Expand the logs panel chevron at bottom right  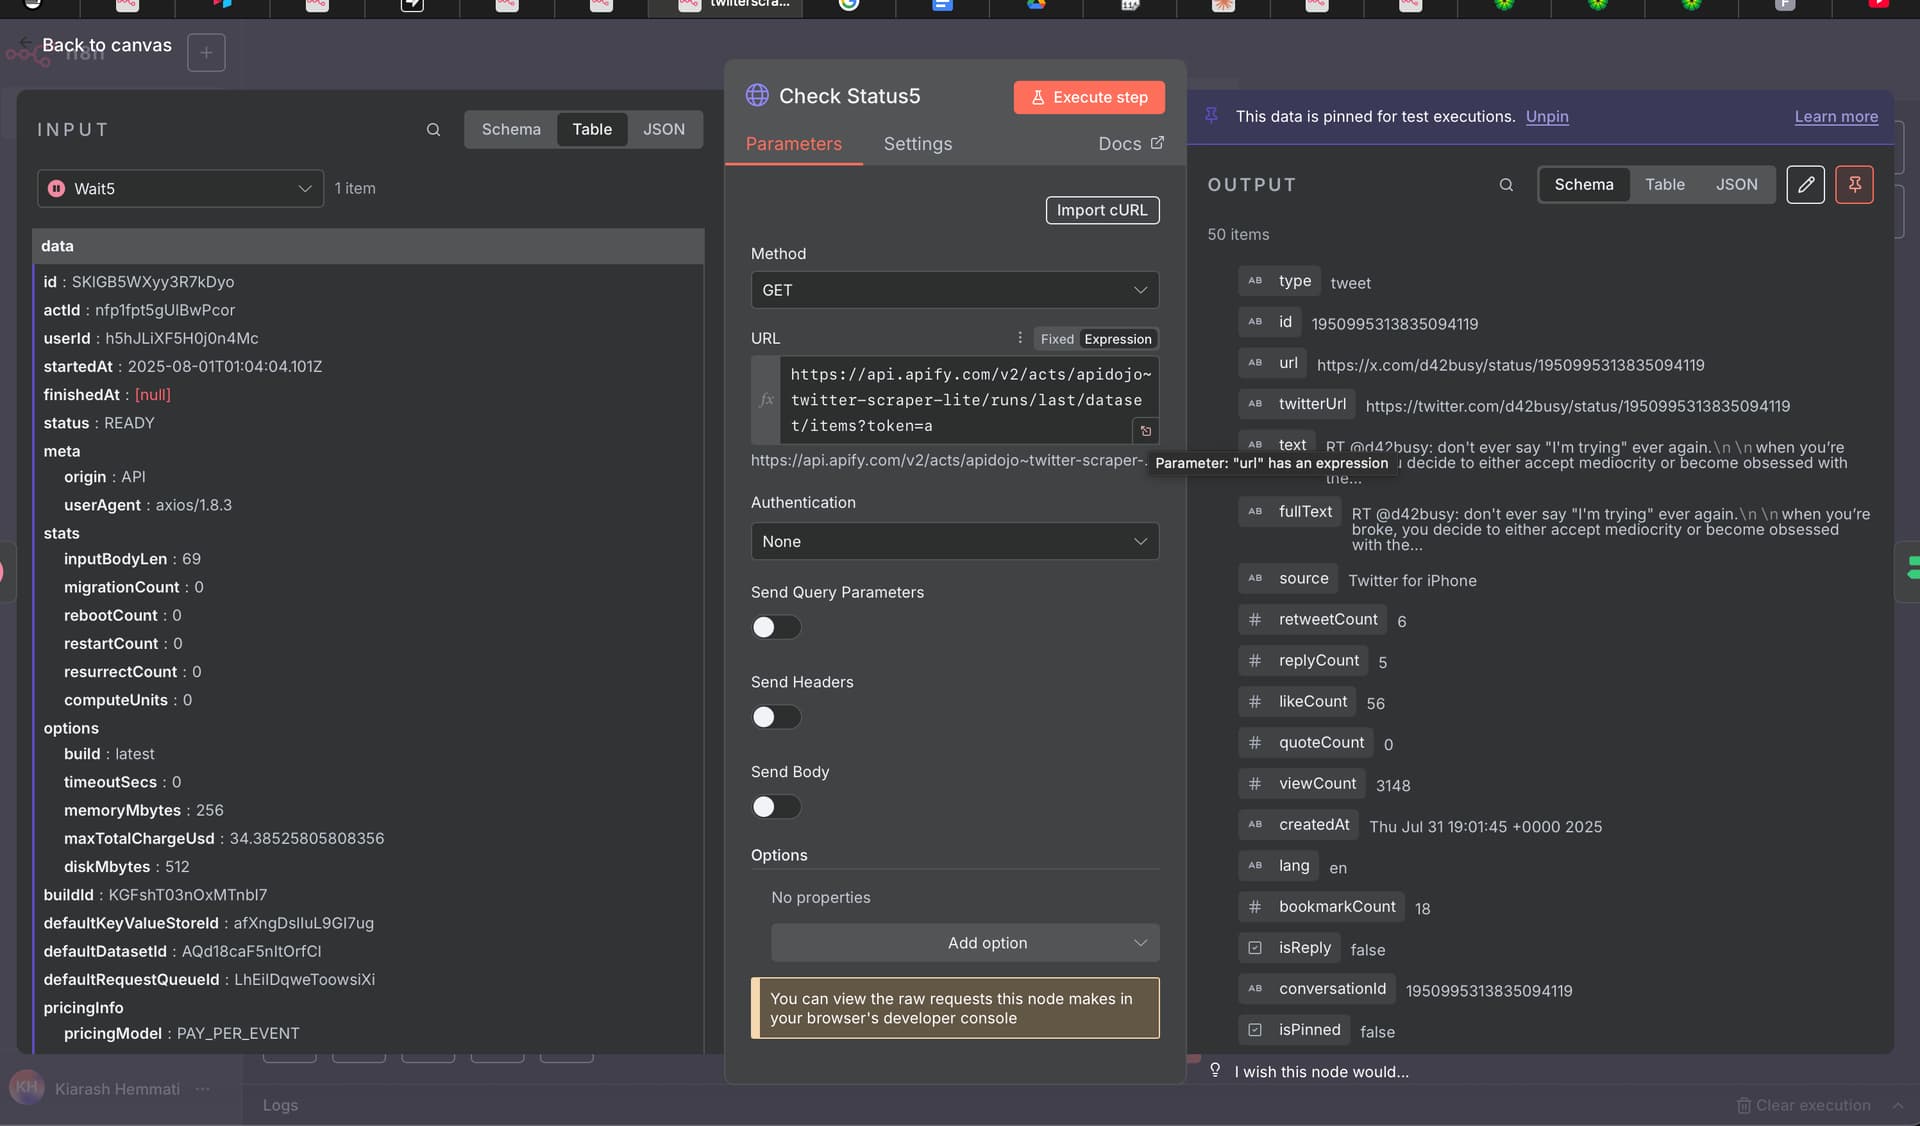pos(1897,1105)
